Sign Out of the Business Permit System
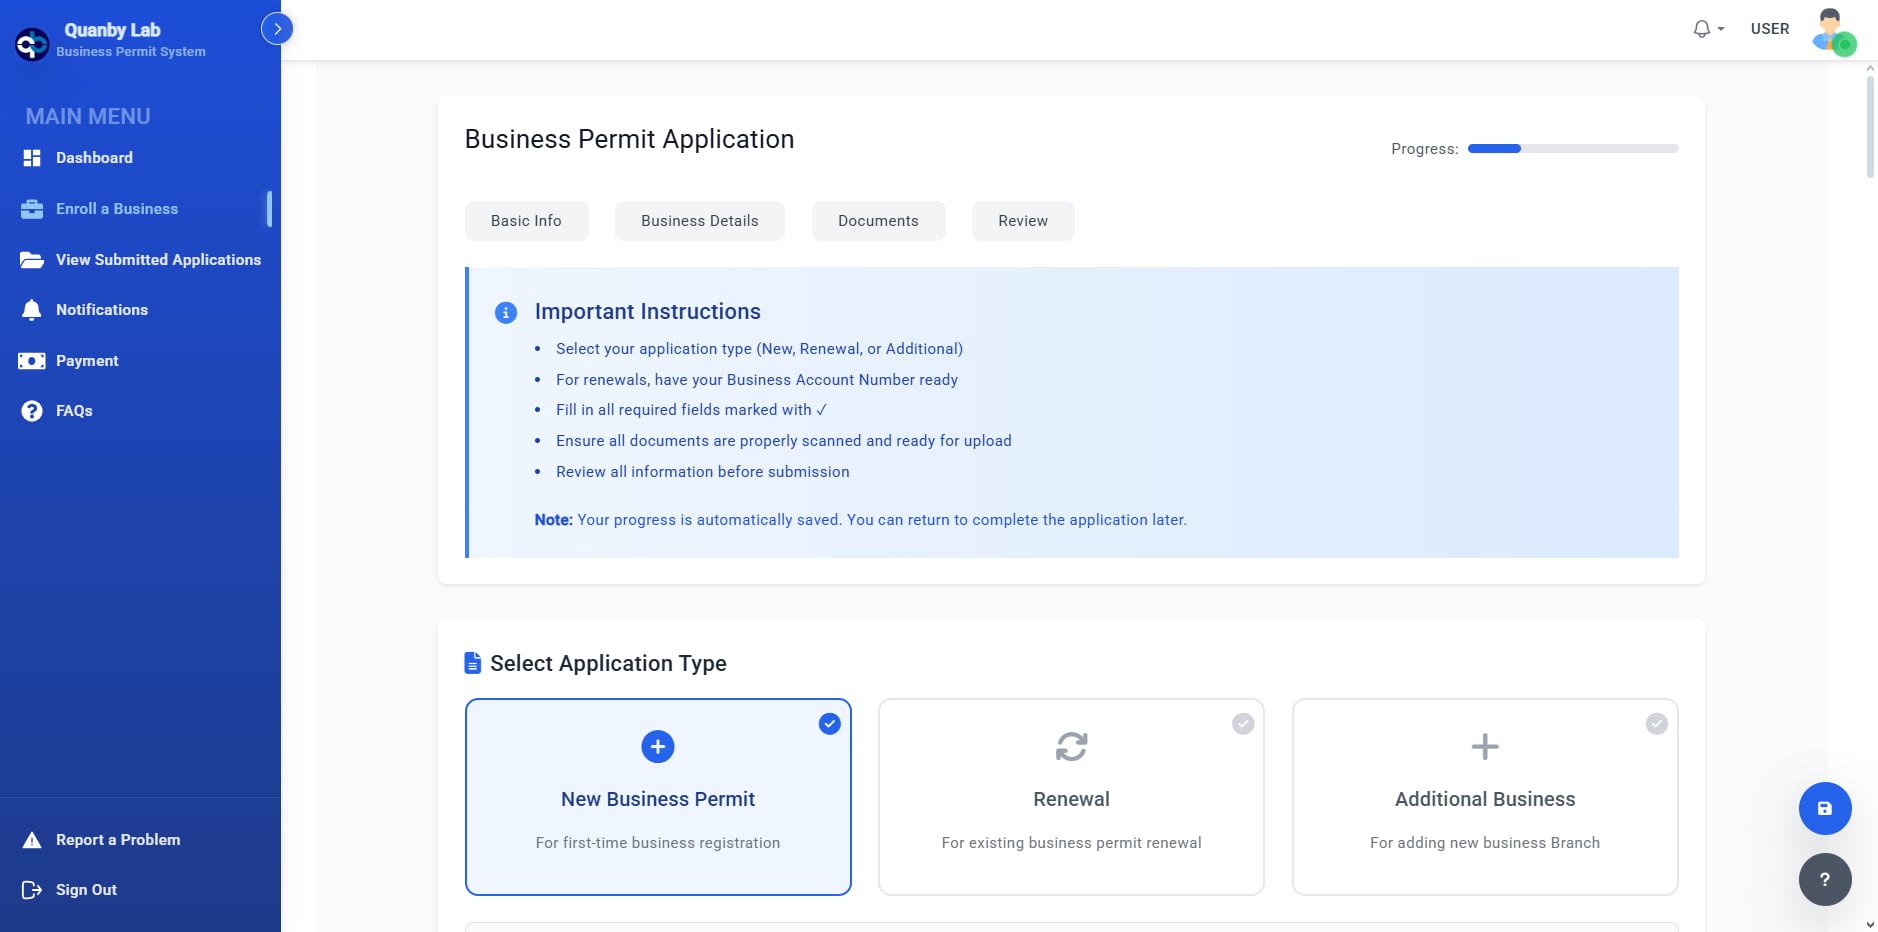The image size is (1878, 932). tap(85, 889)
